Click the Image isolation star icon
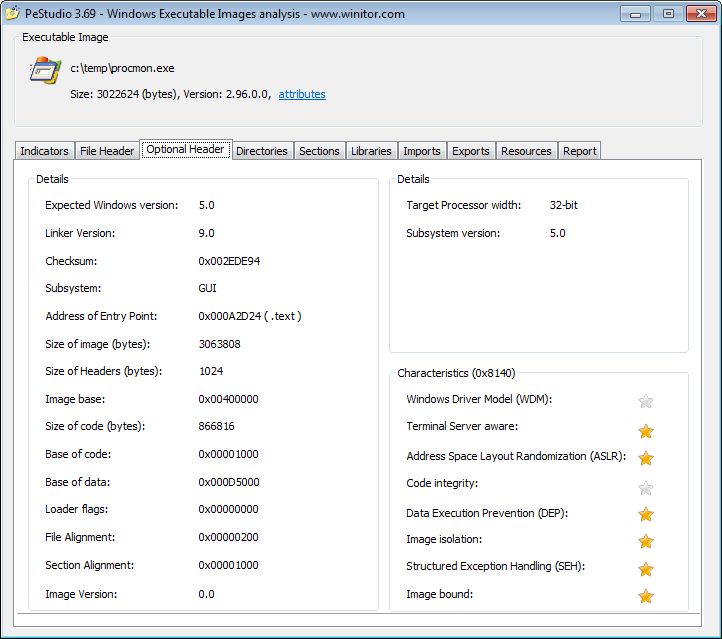The width and height of the screenshot is (722, 639). click(x=646, y=541)
